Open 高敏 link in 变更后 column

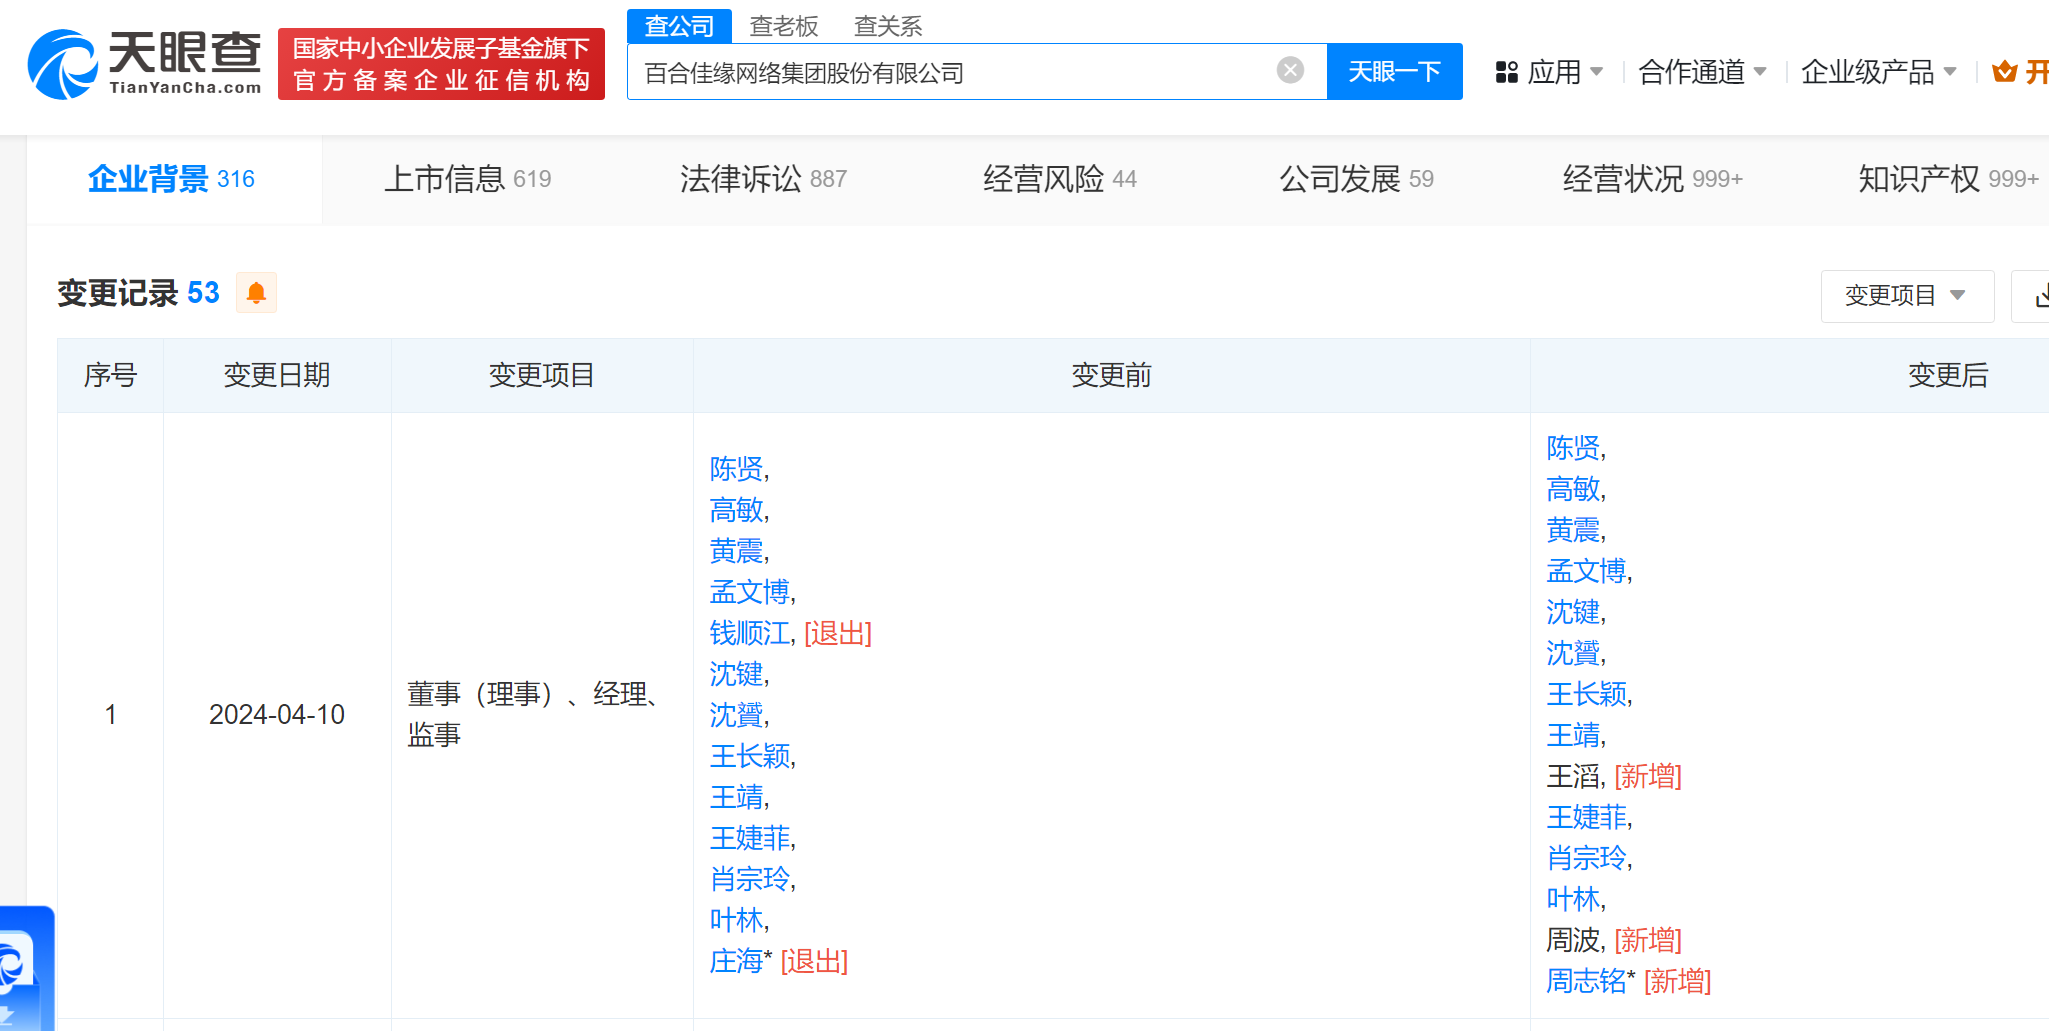coord(1573,489)
